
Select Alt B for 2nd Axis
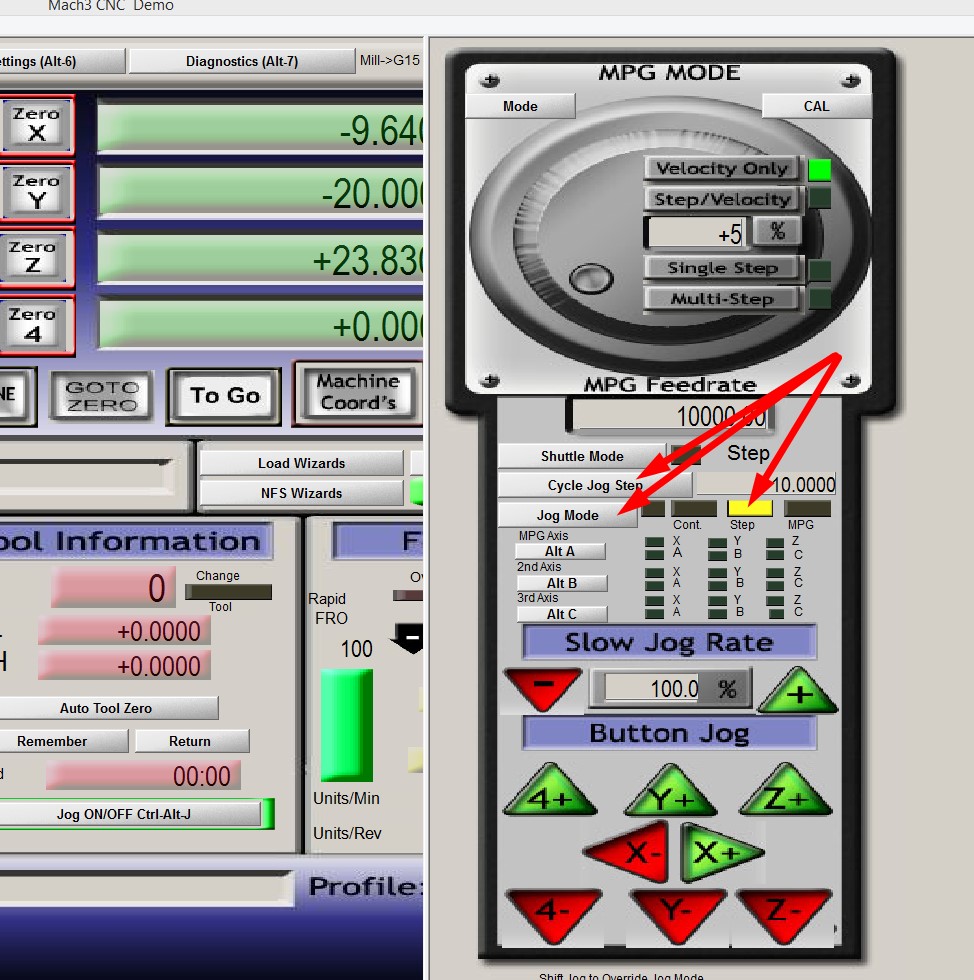tap(561, 583)
